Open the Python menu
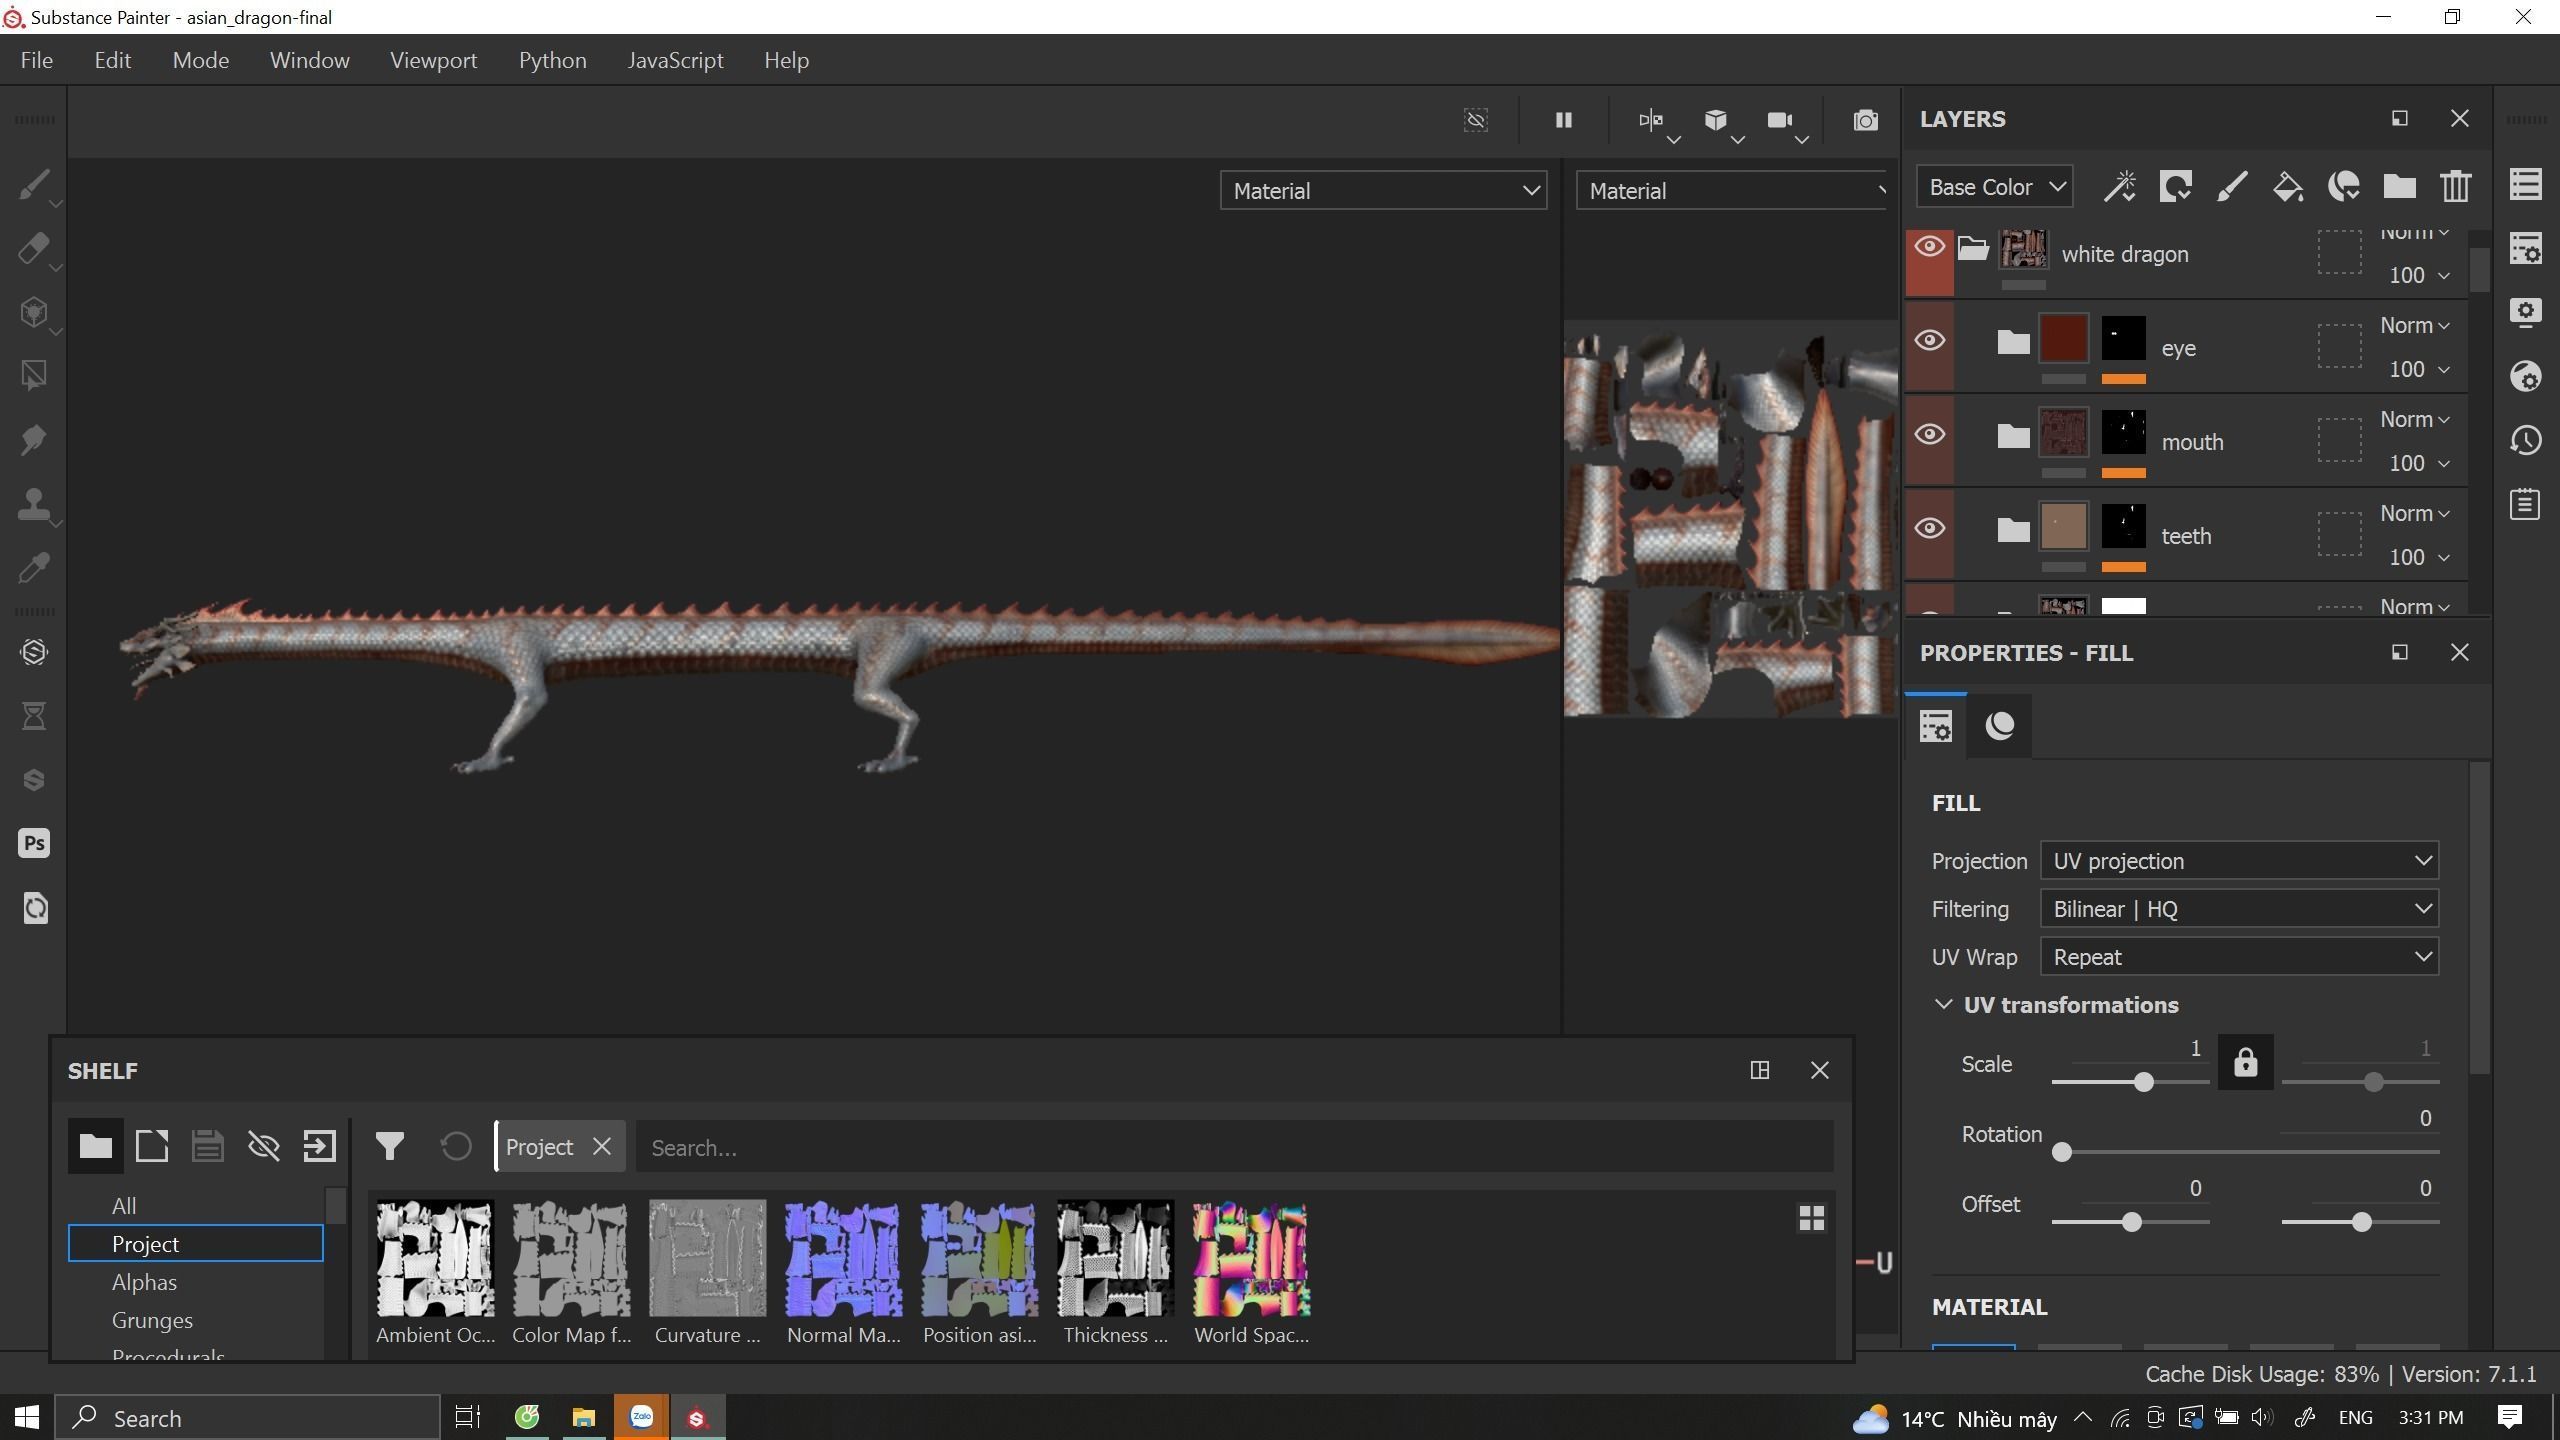This screenshot has height=1440, width=2560. [x=552, y=61]
